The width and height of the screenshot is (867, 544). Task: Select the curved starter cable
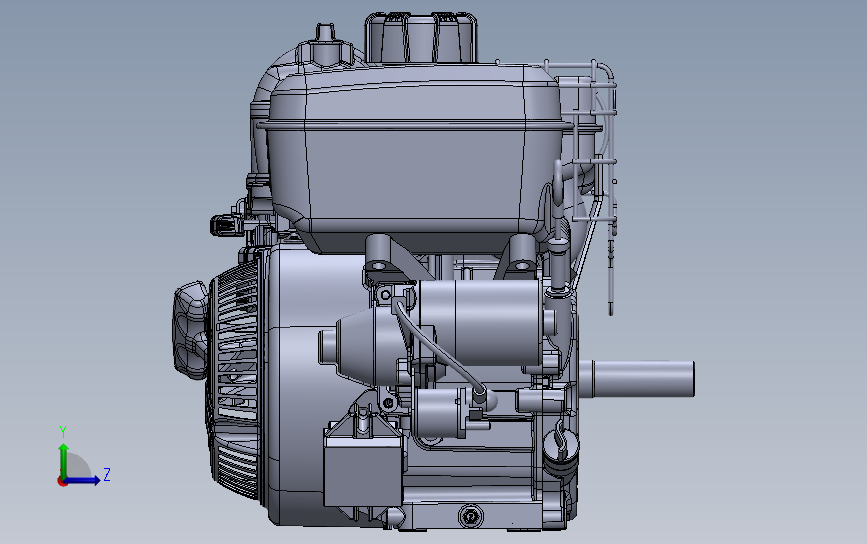click(438, 348)
